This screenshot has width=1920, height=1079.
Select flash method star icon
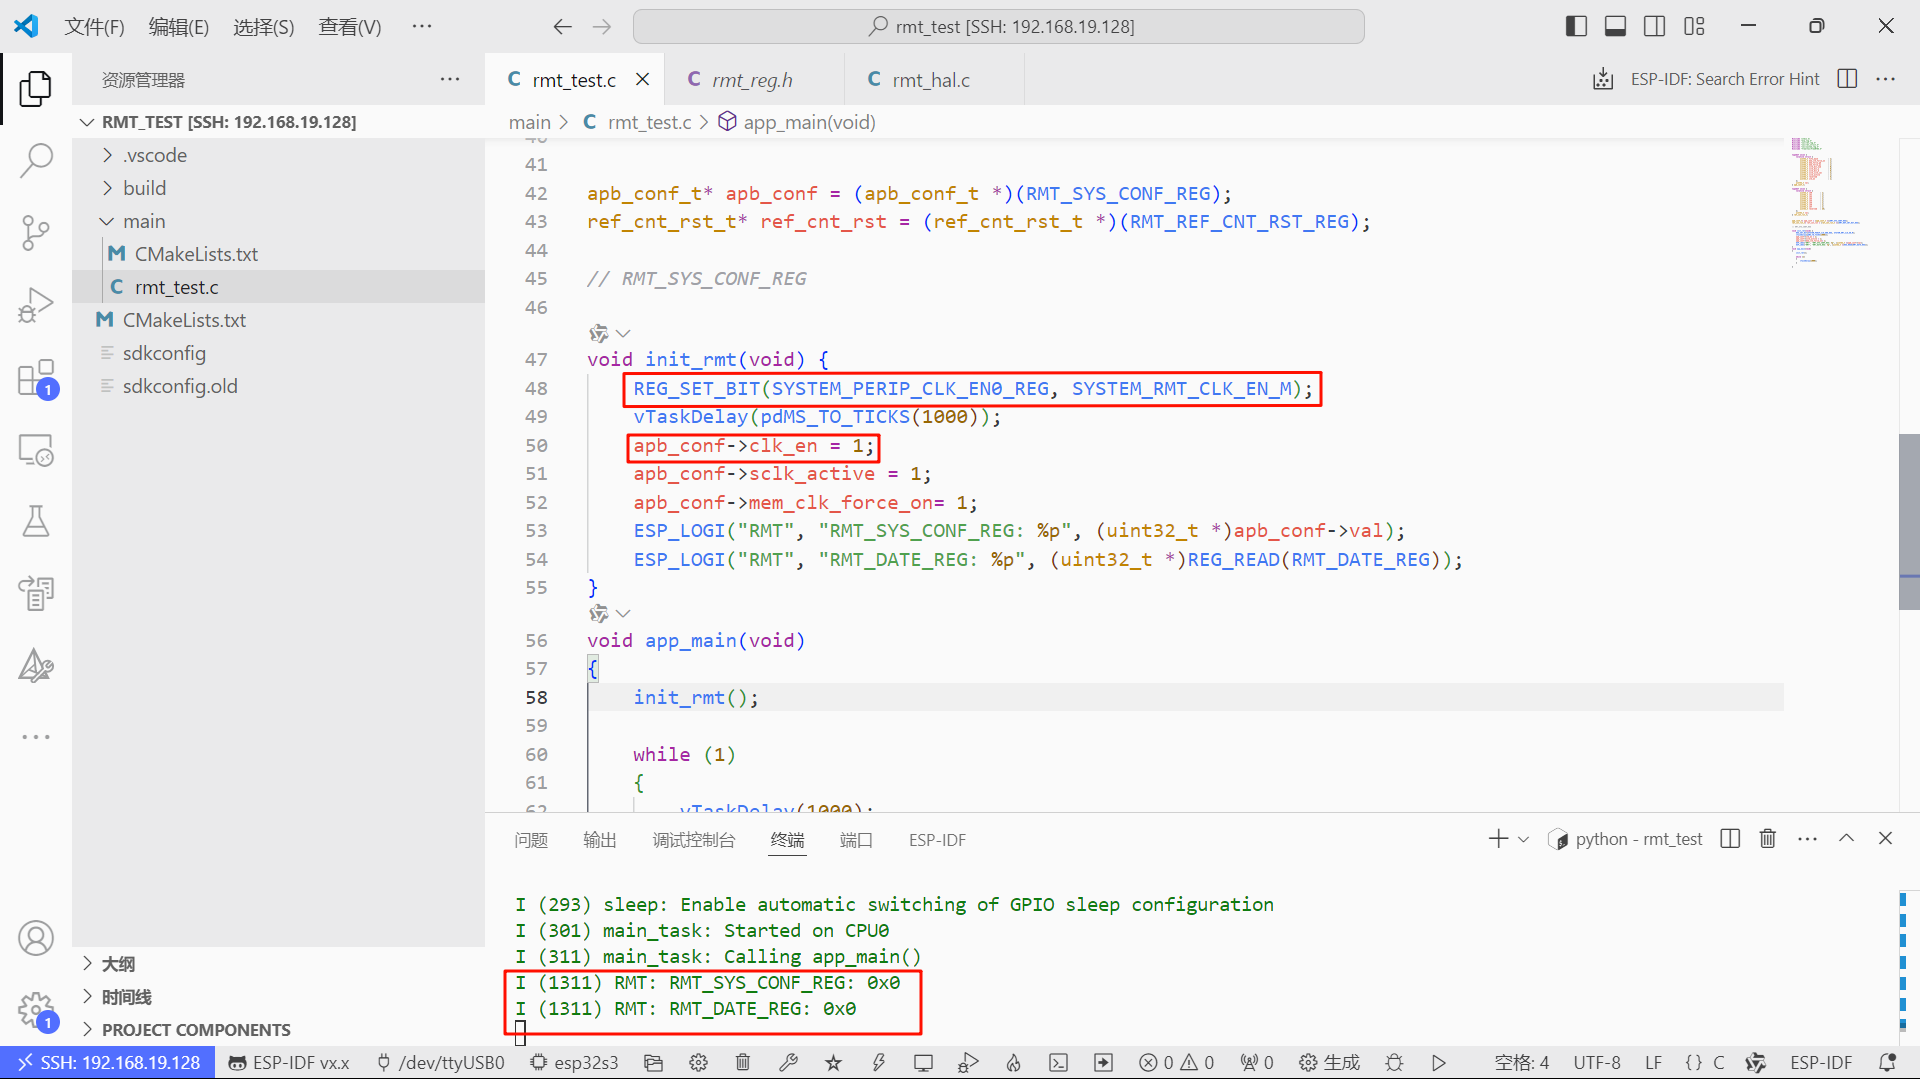pos(833,1062)
